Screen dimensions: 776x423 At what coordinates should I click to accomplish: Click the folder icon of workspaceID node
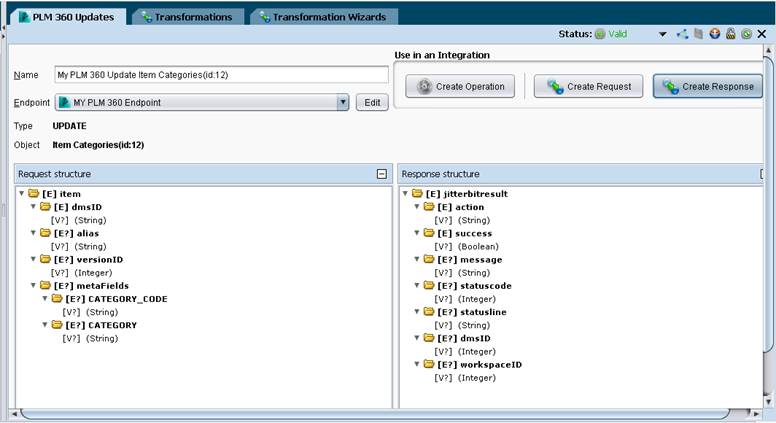pos(429,364)
